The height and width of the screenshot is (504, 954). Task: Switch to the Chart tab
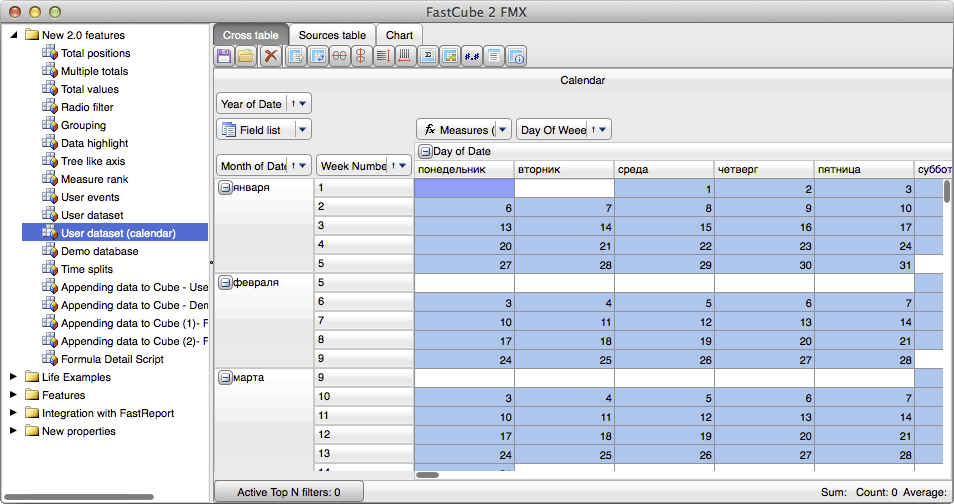click(x=399, y=35)
